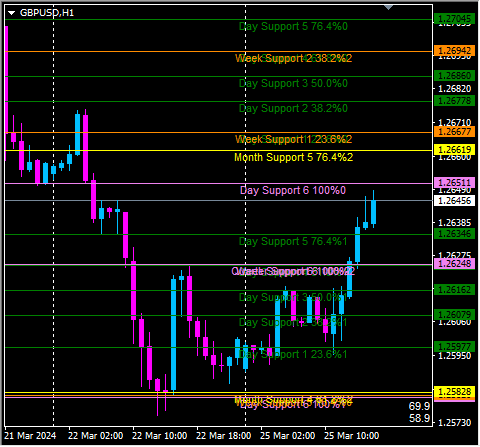Select the green 1.26346 price tag

click(x=455, y=234)
